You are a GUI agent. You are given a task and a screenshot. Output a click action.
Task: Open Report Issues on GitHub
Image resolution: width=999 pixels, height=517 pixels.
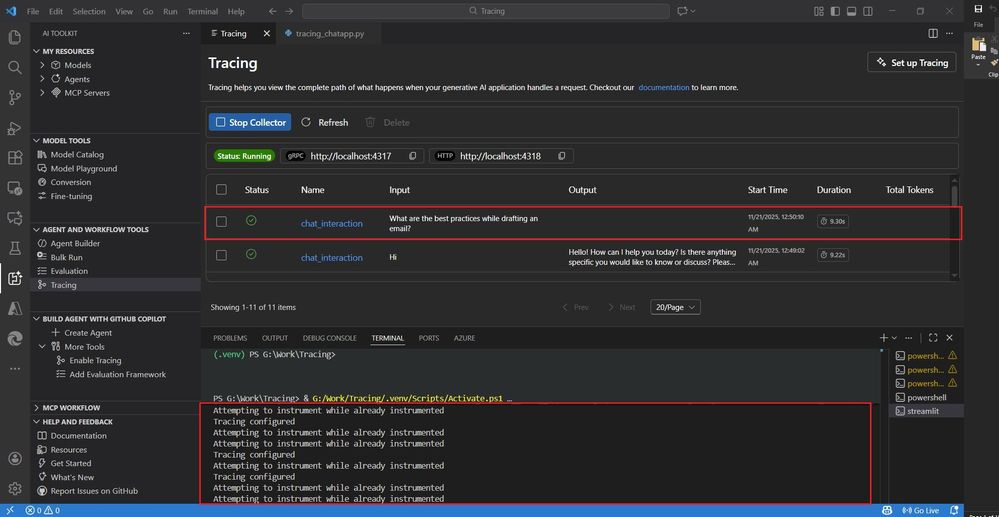[94, 491]
